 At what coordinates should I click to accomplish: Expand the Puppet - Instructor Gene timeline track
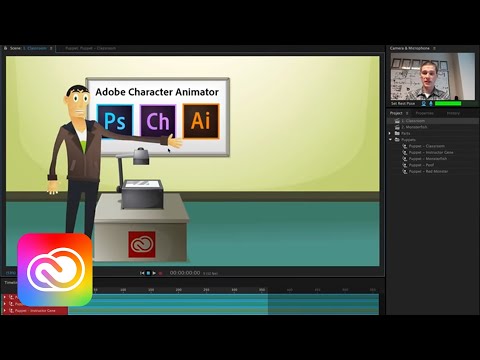(x=5, y=311)
